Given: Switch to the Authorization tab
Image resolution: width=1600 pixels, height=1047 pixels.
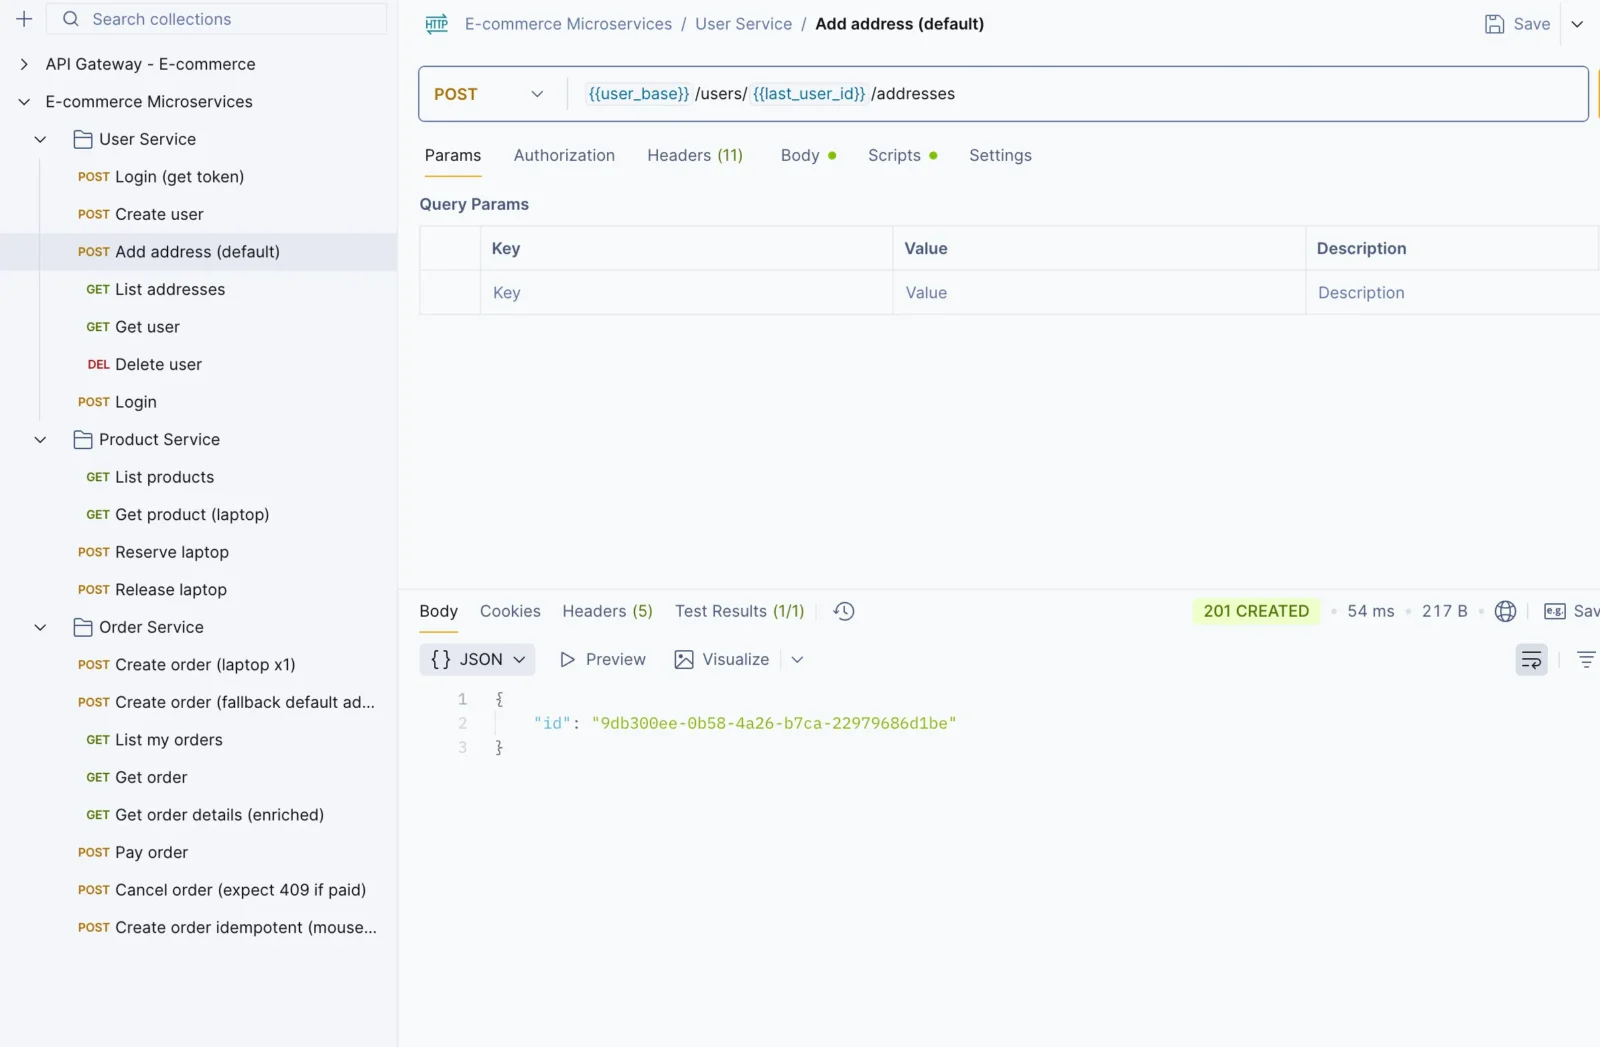Looking at the screenshot, I should [x=564, y=155].
